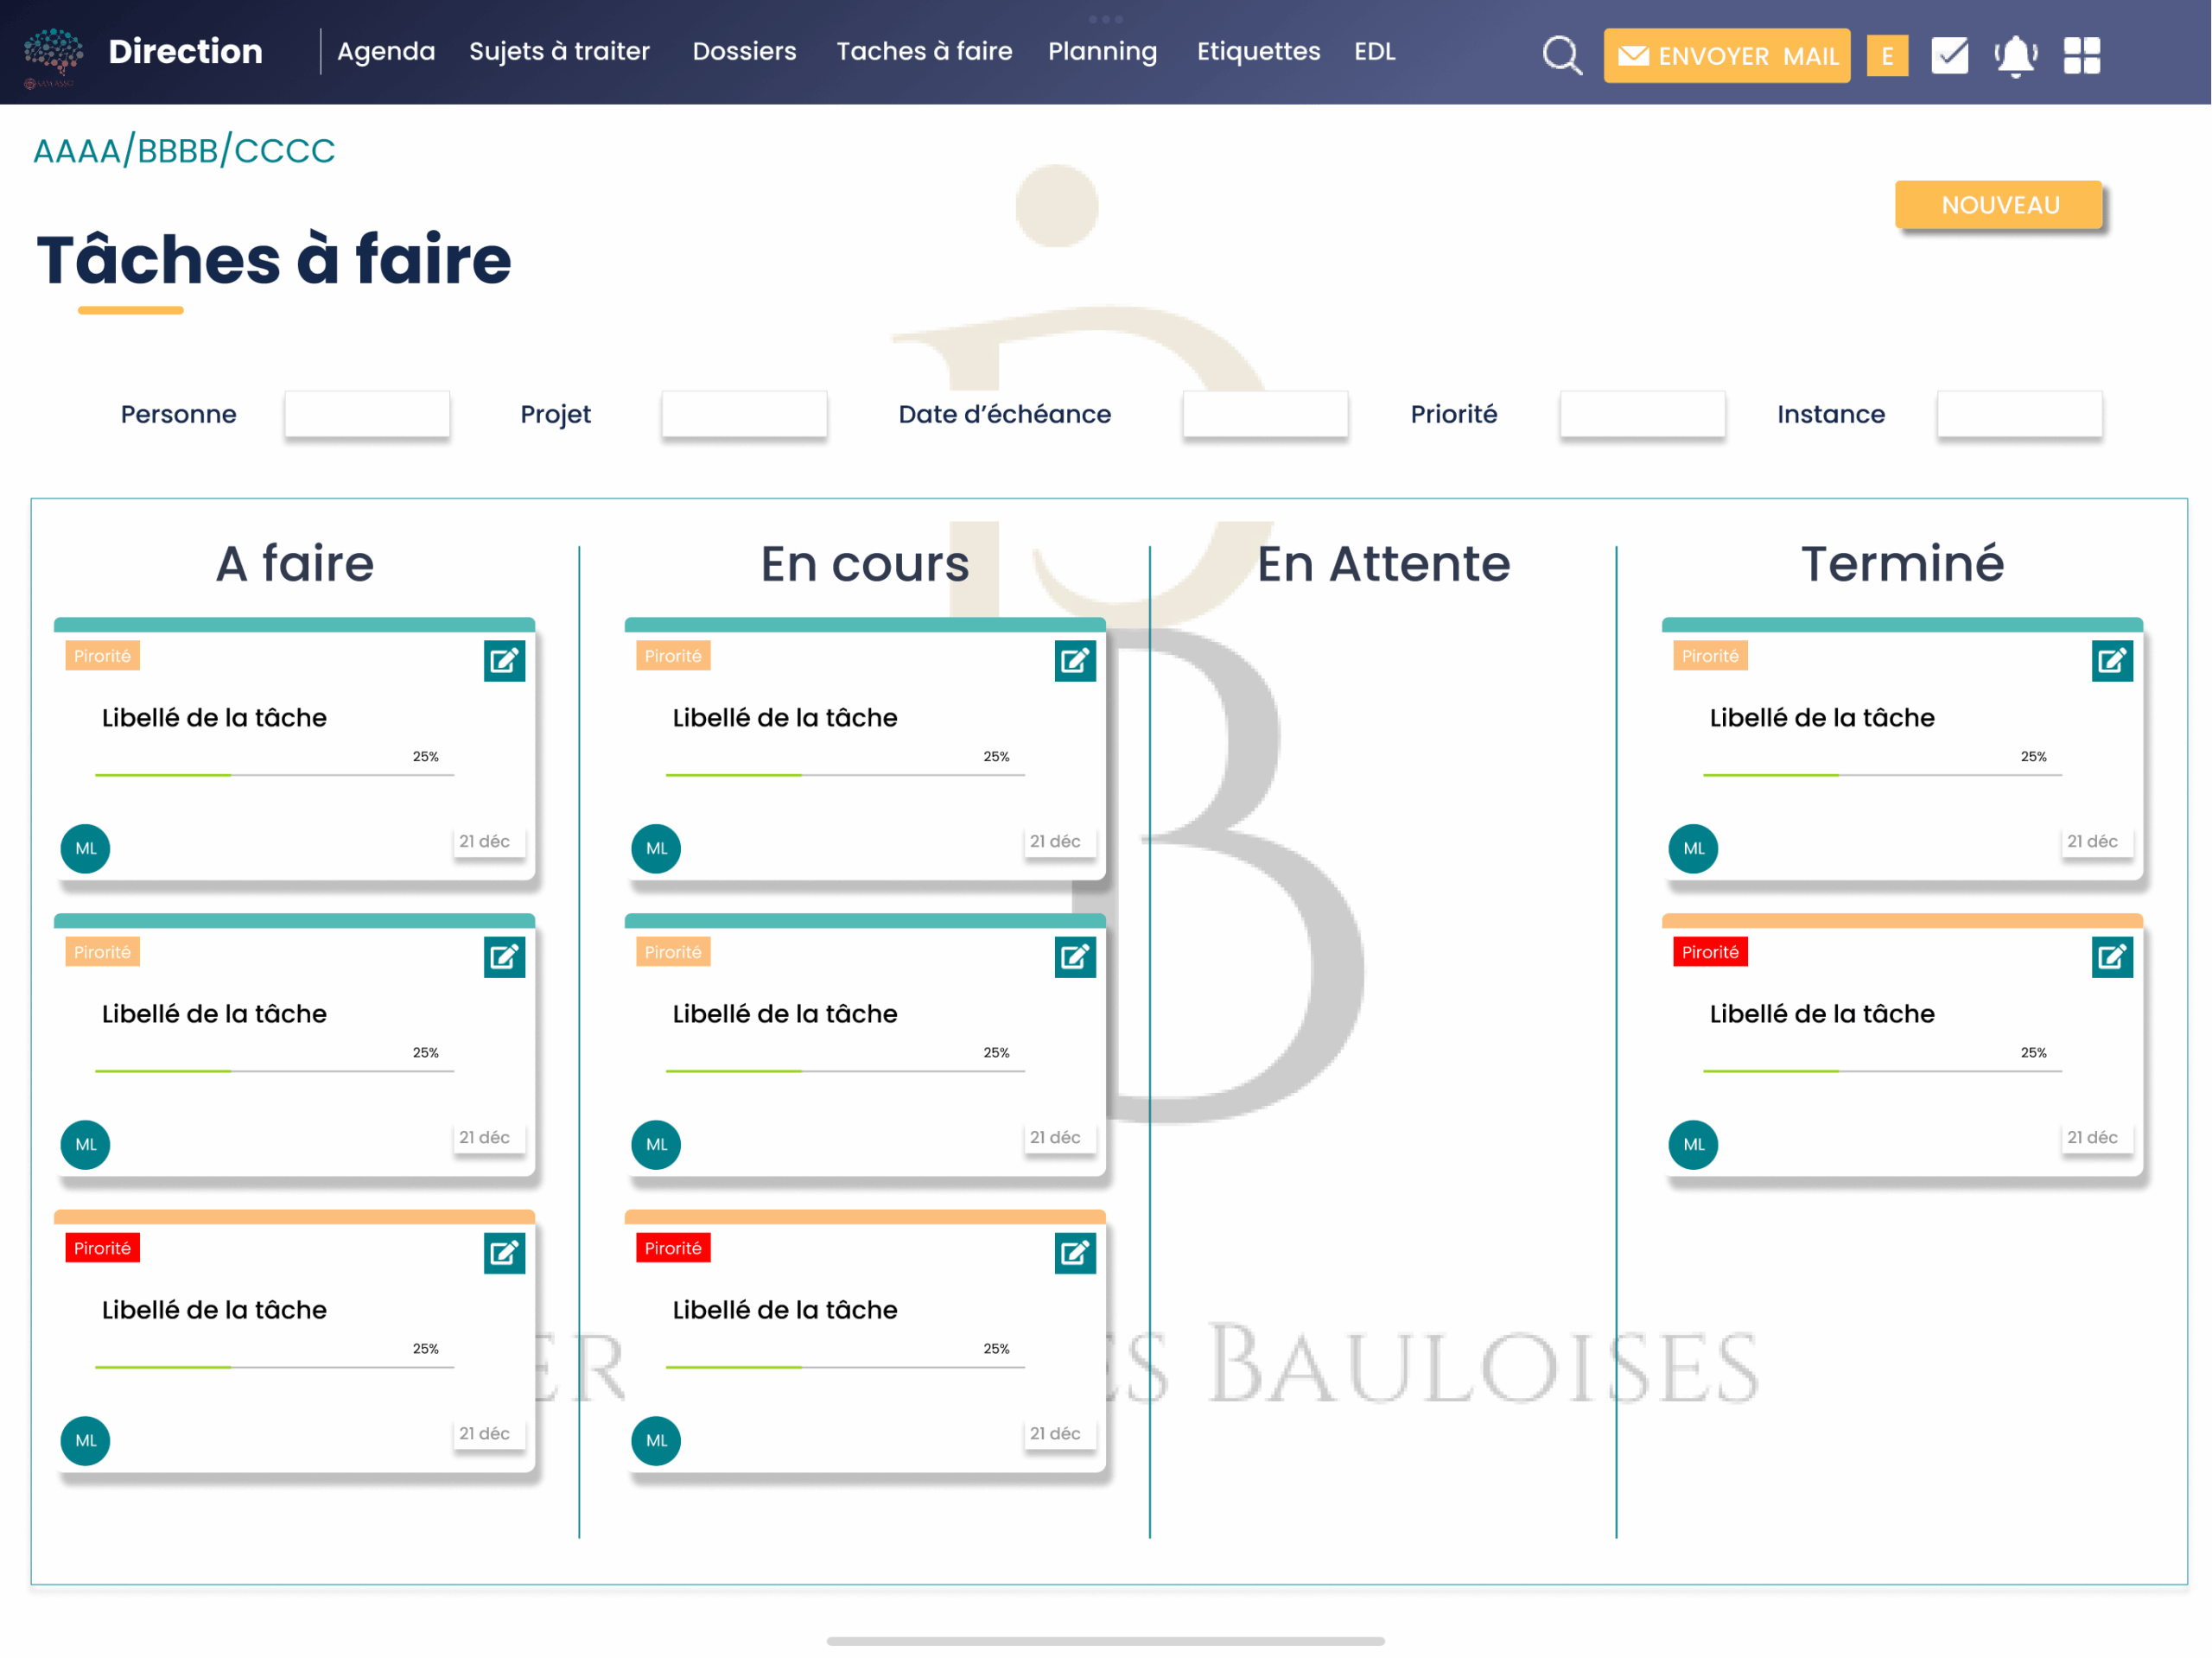Edit the red-priority card in A faire
2212x1658 pixels.
click(504, 1252)
